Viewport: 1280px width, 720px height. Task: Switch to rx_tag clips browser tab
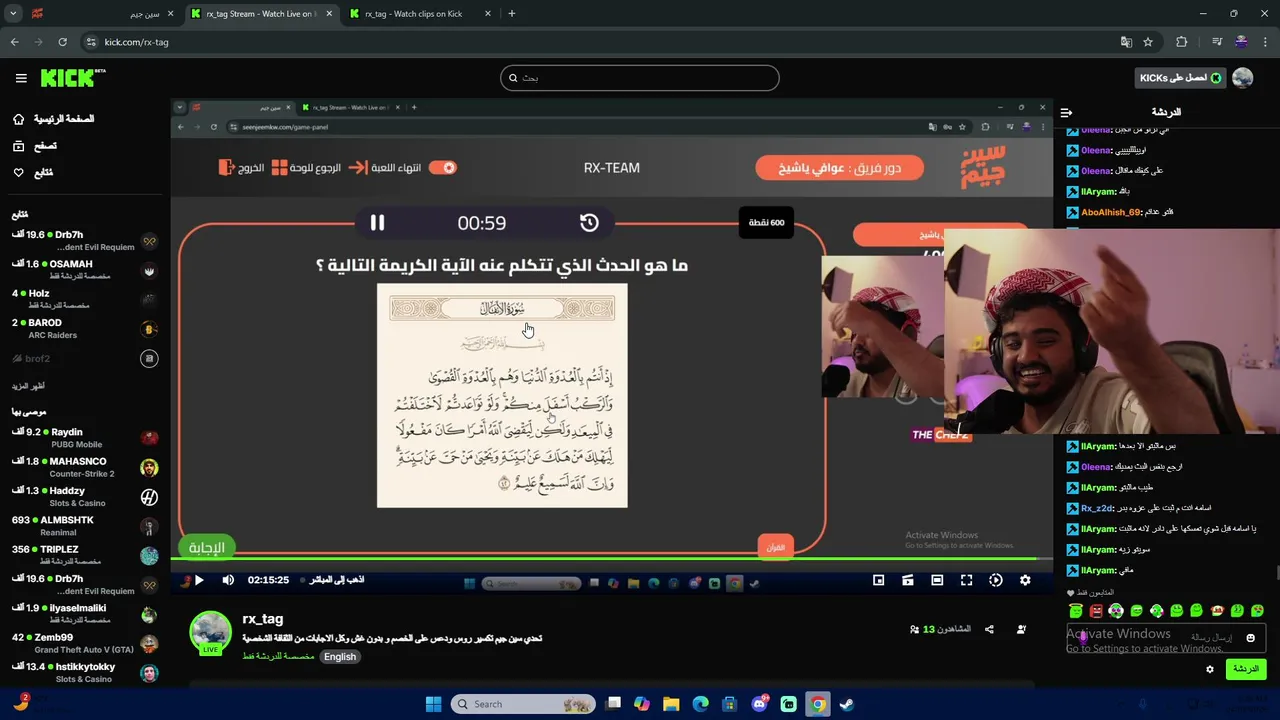tap(419, 14)
